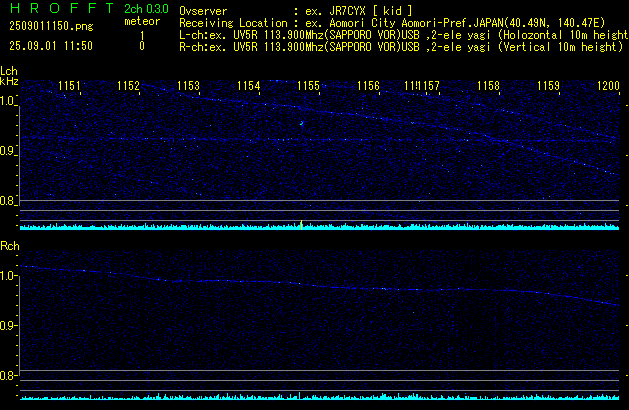629x410 pixels.
Task: Click the 1154 time marker
Action: [249, 86]
